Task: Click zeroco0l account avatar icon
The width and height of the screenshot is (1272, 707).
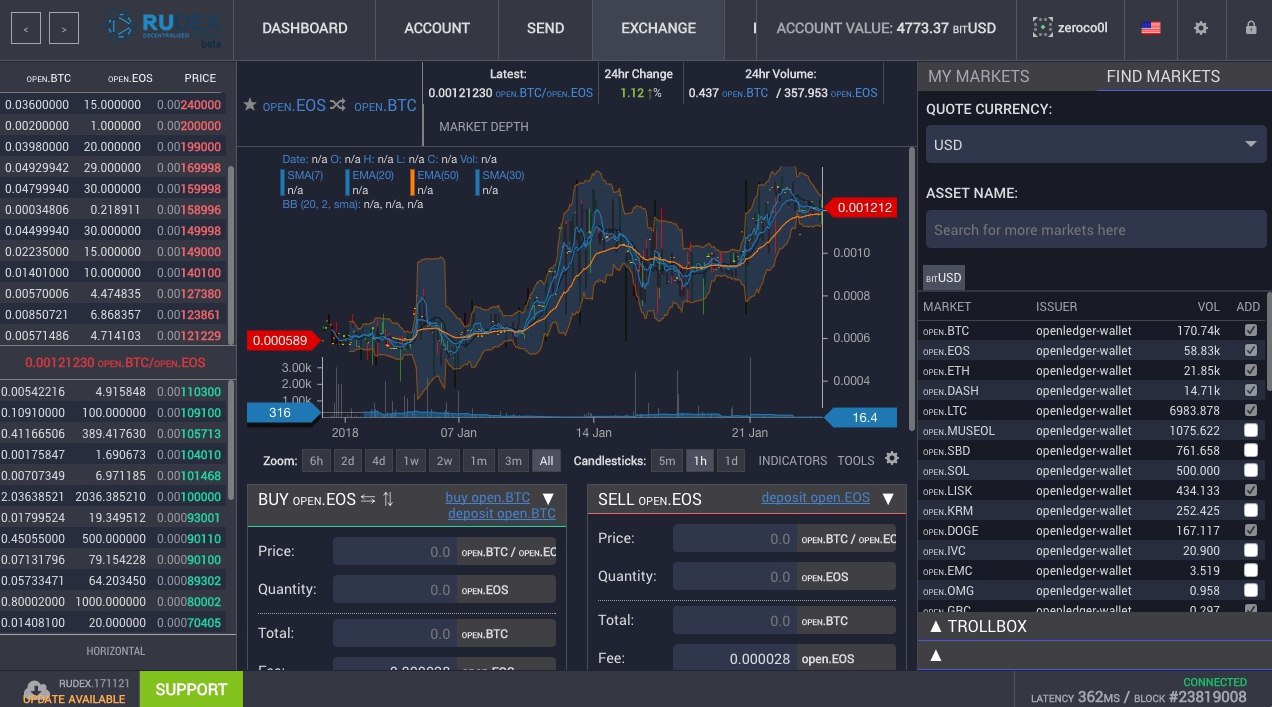Action: (x=1043, y=28)
